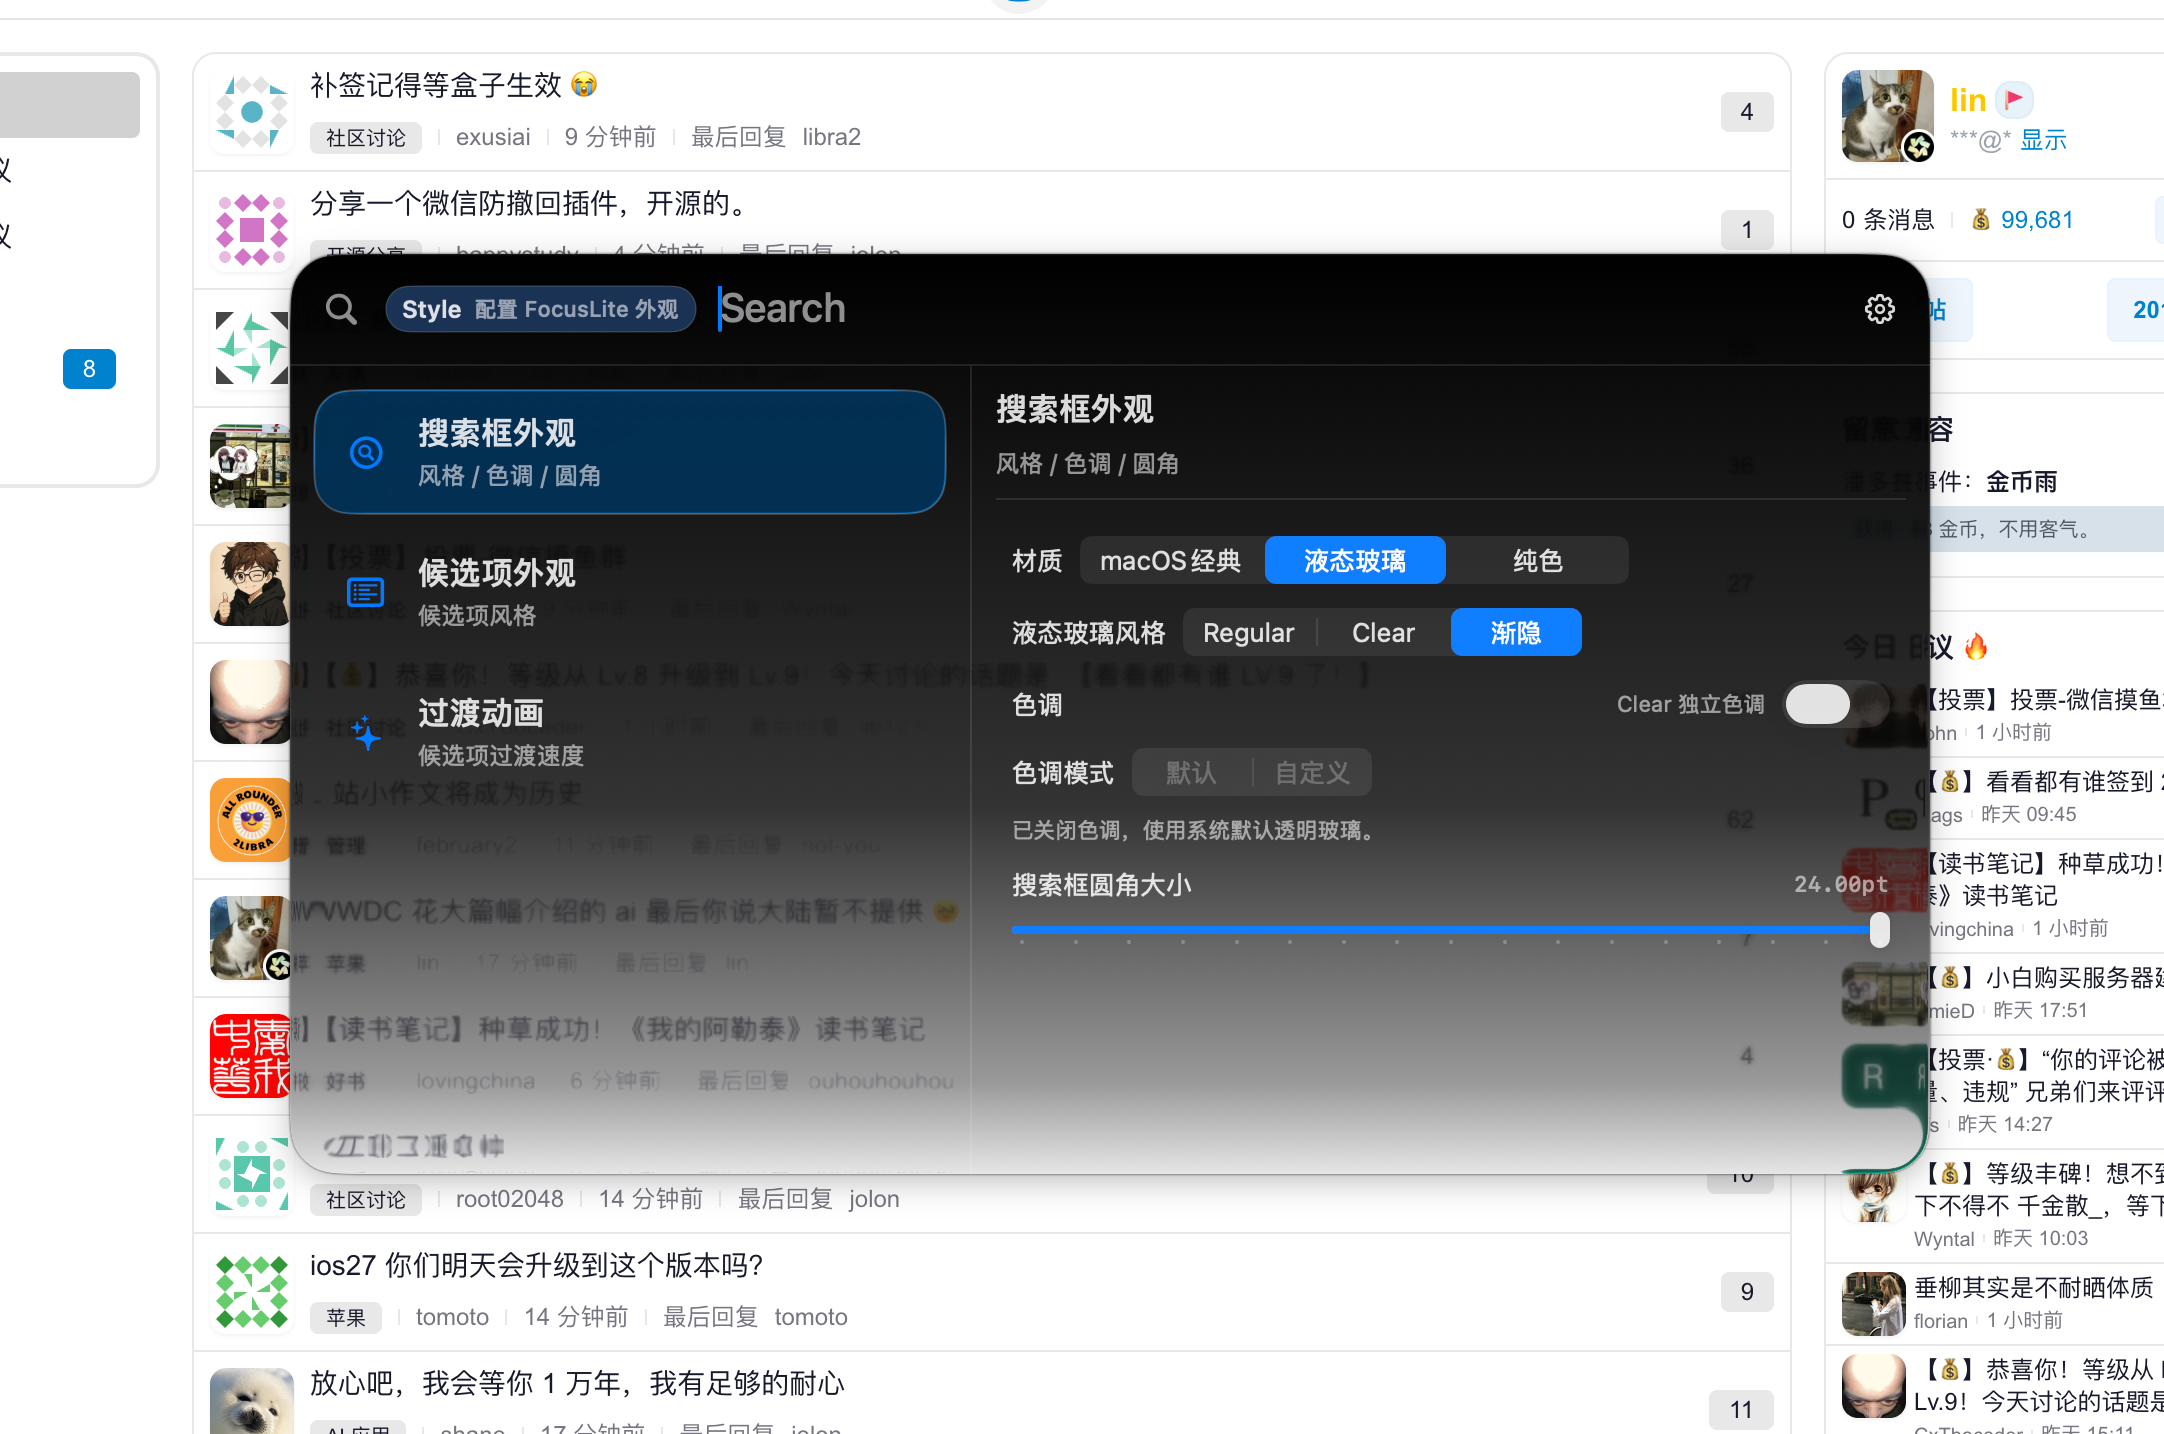Choose 液态玻璃 material
The height and width of the screenshot is (1434, 2164).
(x=1355, y=561)
